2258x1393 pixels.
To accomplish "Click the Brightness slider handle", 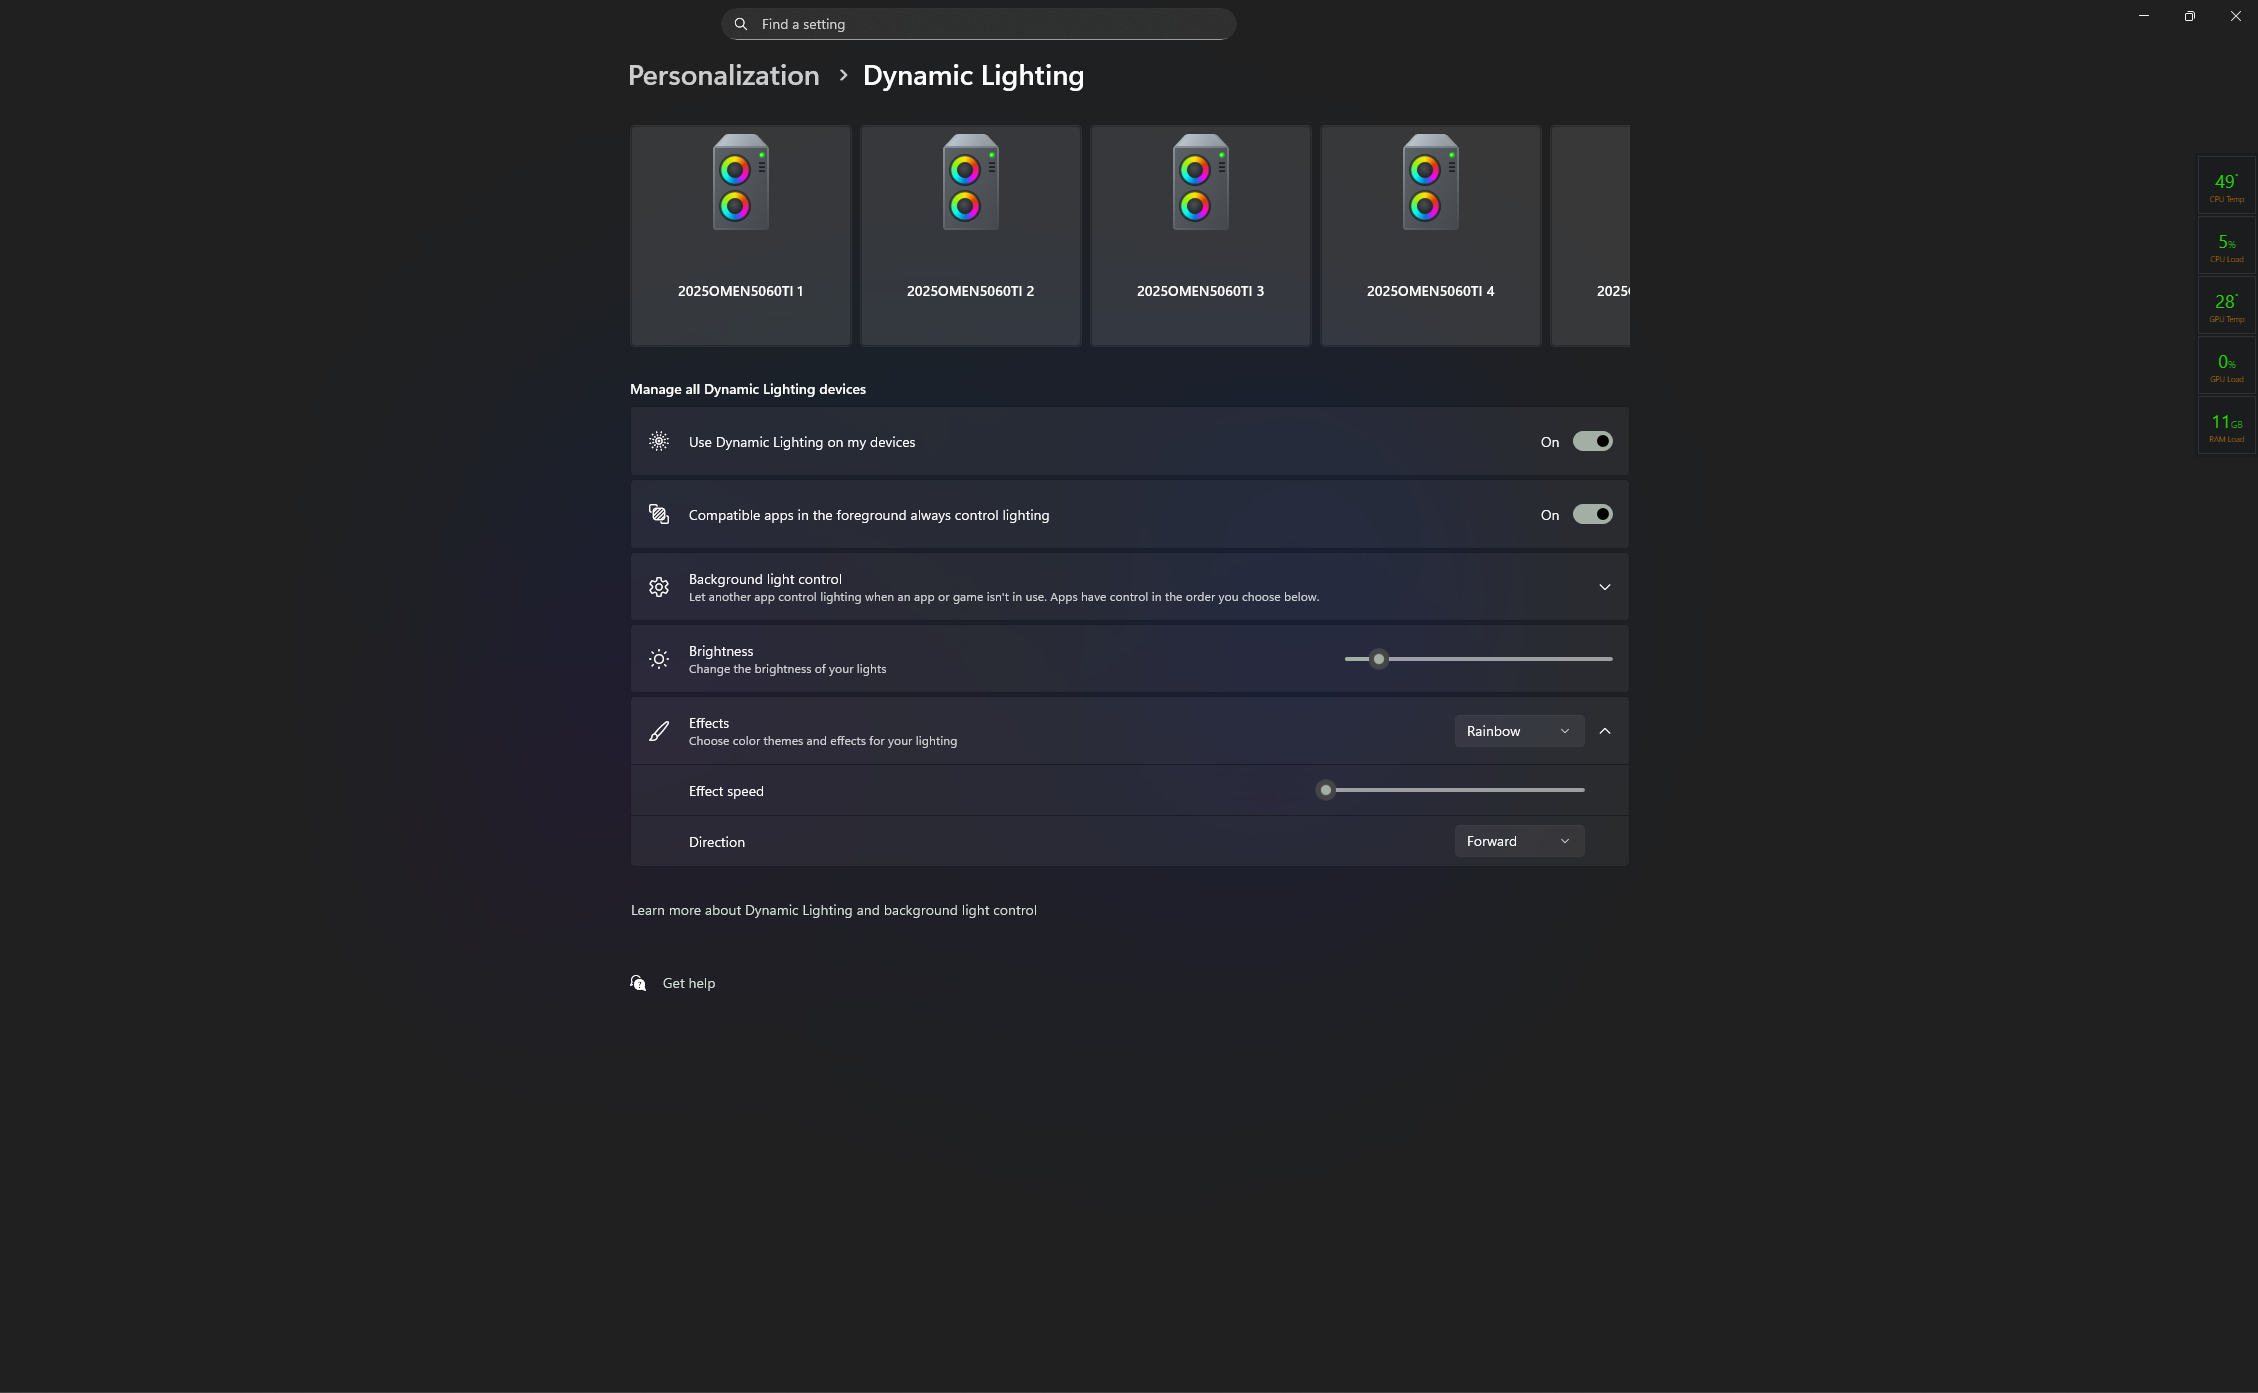I will coord(1379,659).
